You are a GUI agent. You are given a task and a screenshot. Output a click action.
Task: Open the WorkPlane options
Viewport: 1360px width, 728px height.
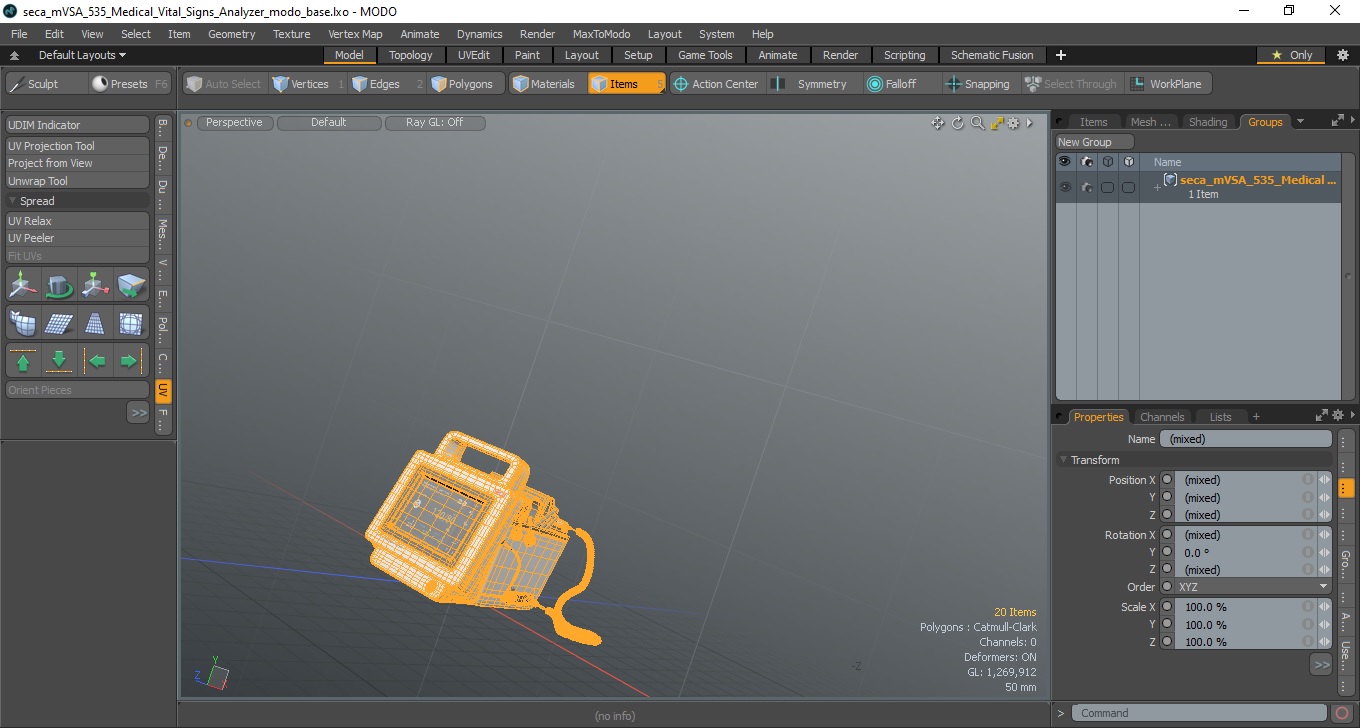(x=1169, y=84)
